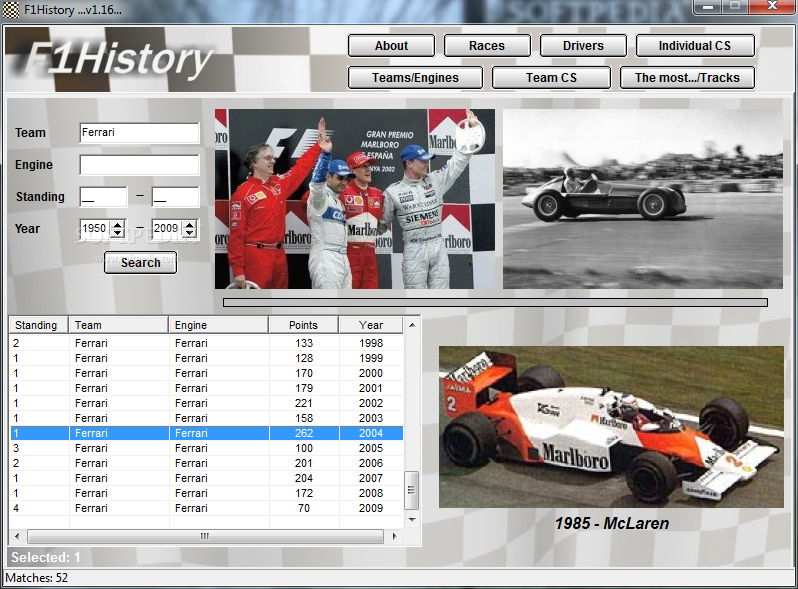
Task: Select the 2006 row with 201 points
Action: click(x=207, y=463)
